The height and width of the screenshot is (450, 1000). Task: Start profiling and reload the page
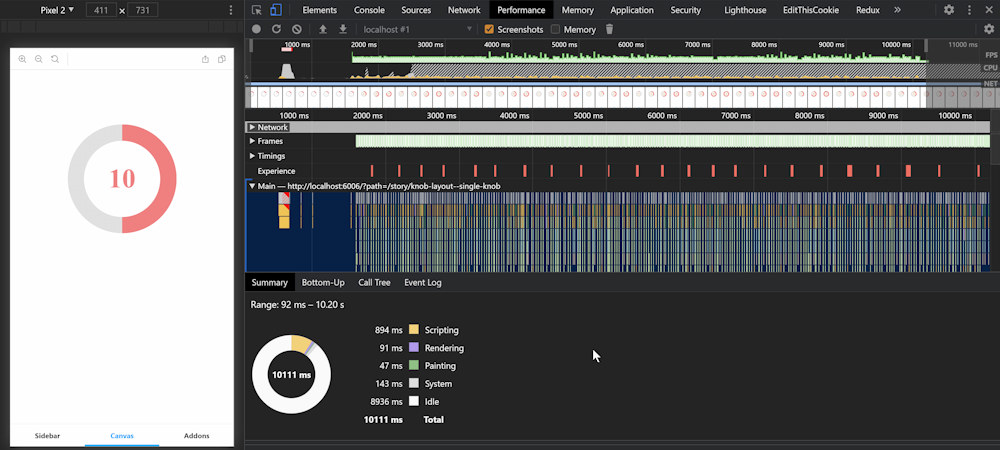[x=277, y=29]
